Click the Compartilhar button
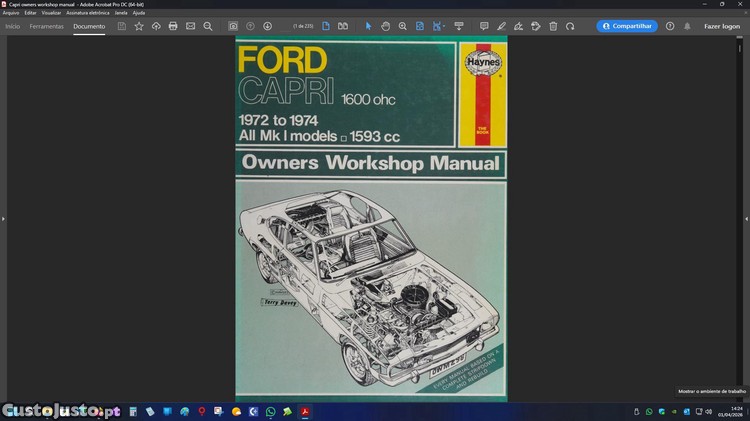750x421 pixels. coord(627,26)
